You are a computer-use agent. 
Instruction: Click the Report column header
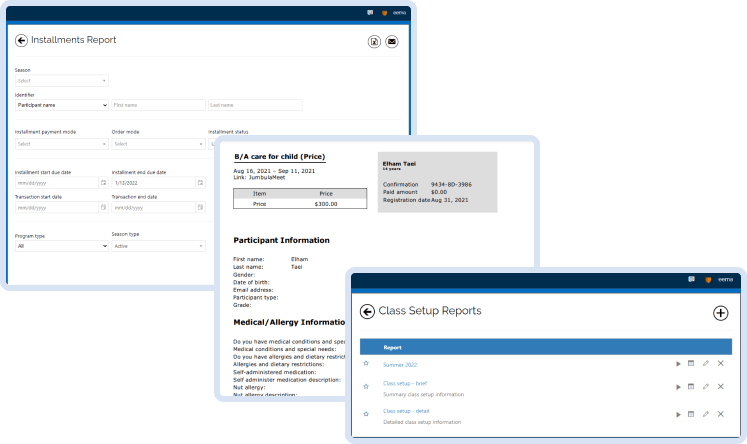(392, 348)
